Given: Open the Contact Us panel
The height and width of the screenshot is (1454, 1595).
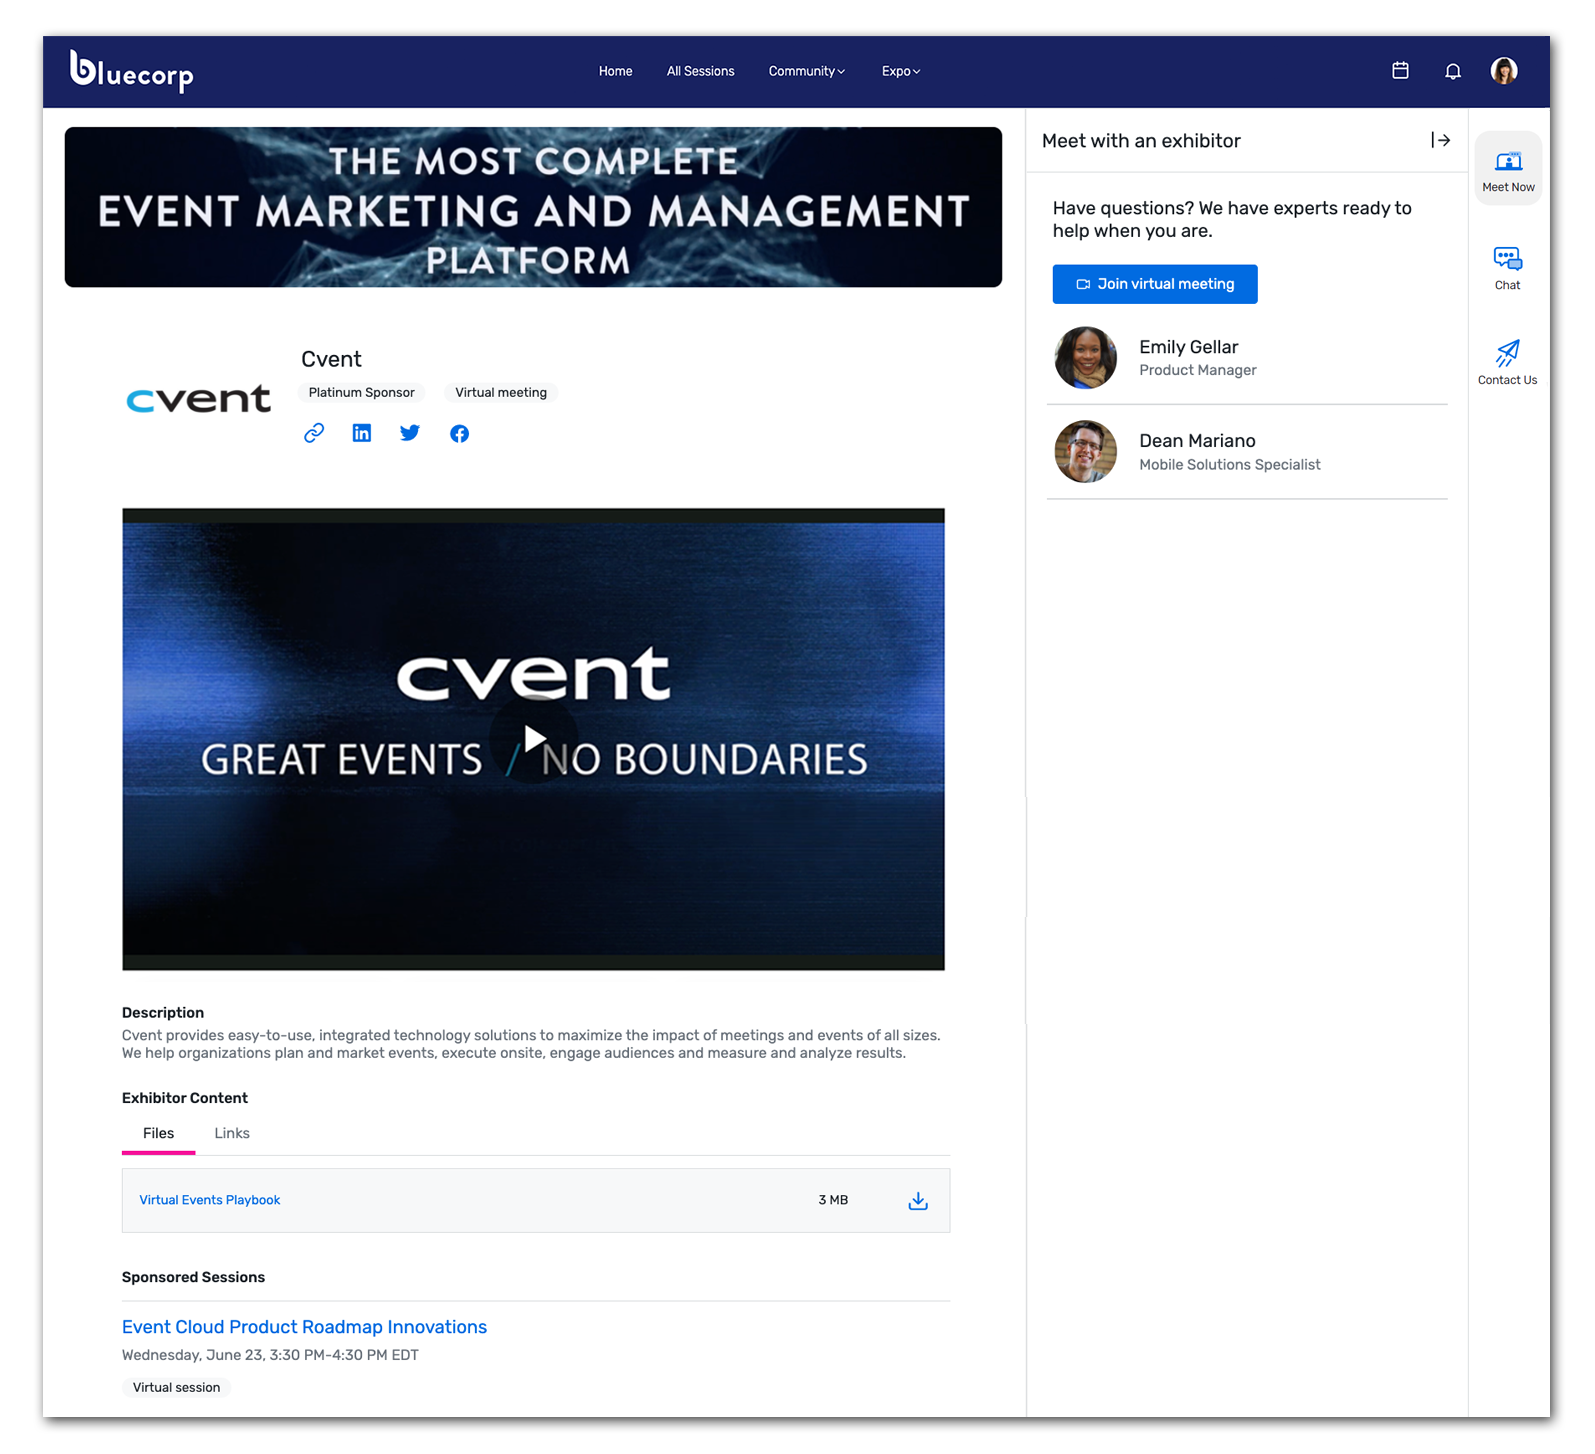Looking at the screenshot, I should tap(1507, 362).
